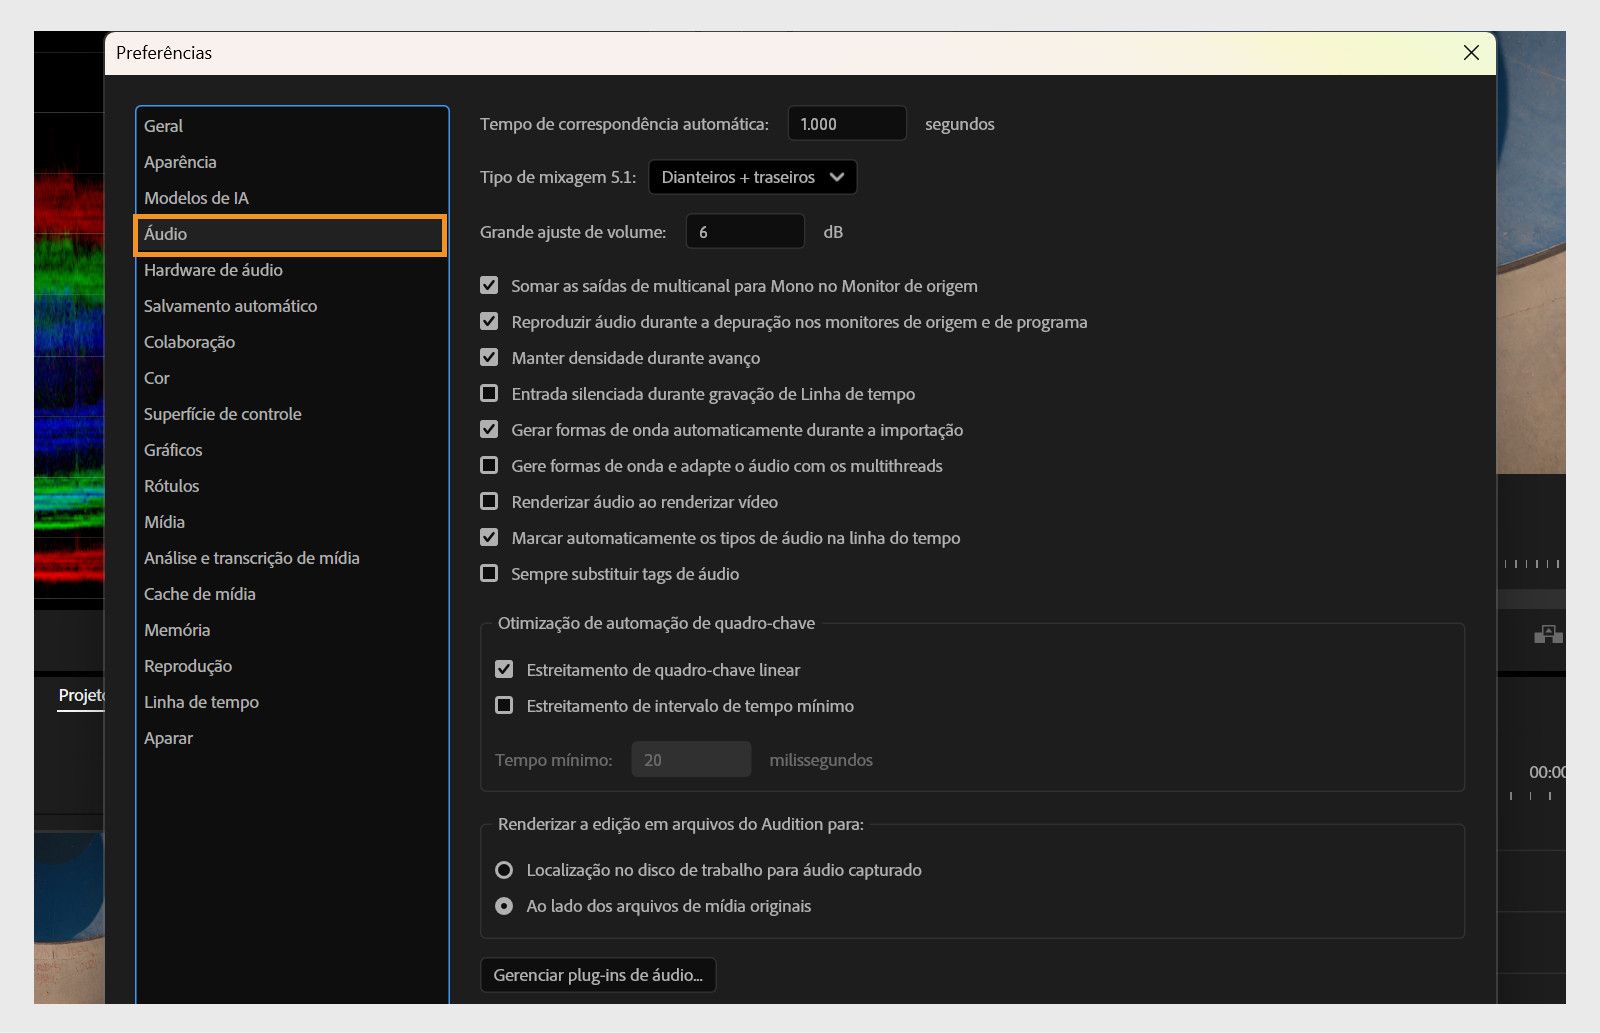Uncheck Sempre substituir tags de áudio
Viewport: 1600px width, 1033px height.
[x=489, y=573]
